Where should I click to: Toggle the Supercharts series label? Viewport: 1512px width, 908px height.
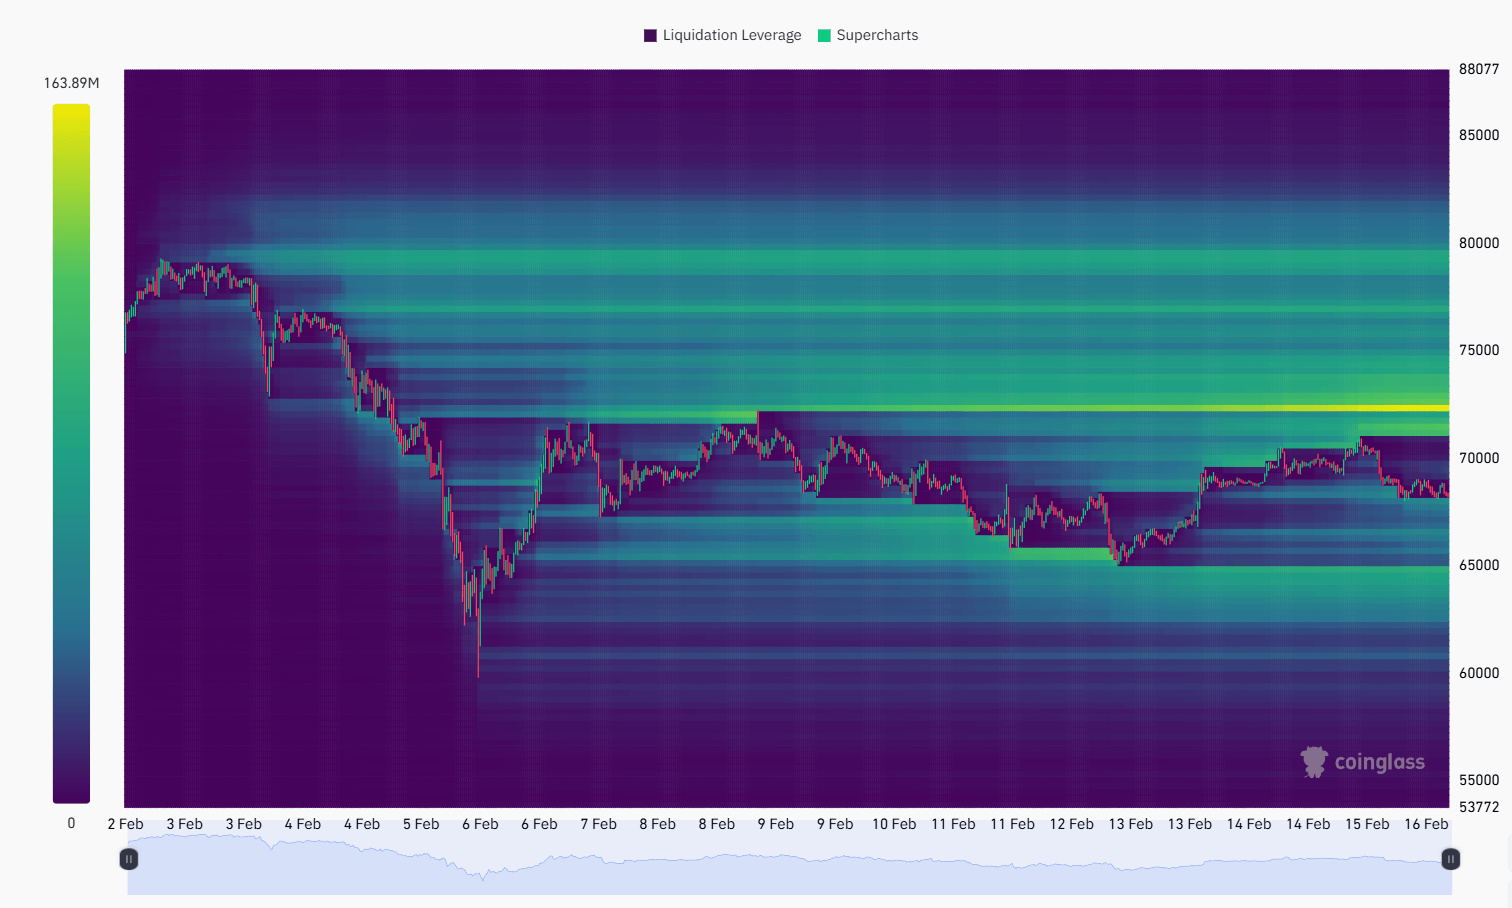click(877, 35)
